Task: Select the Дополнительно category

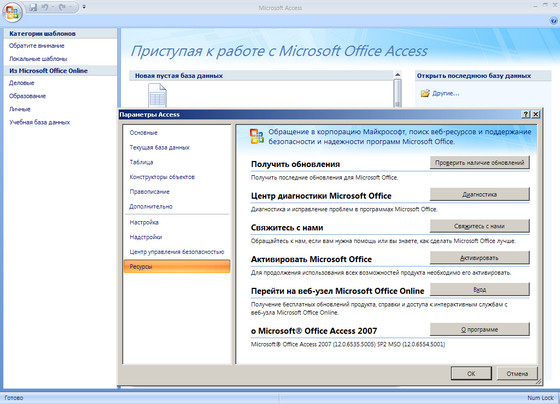Action: [x=177, y=206]
